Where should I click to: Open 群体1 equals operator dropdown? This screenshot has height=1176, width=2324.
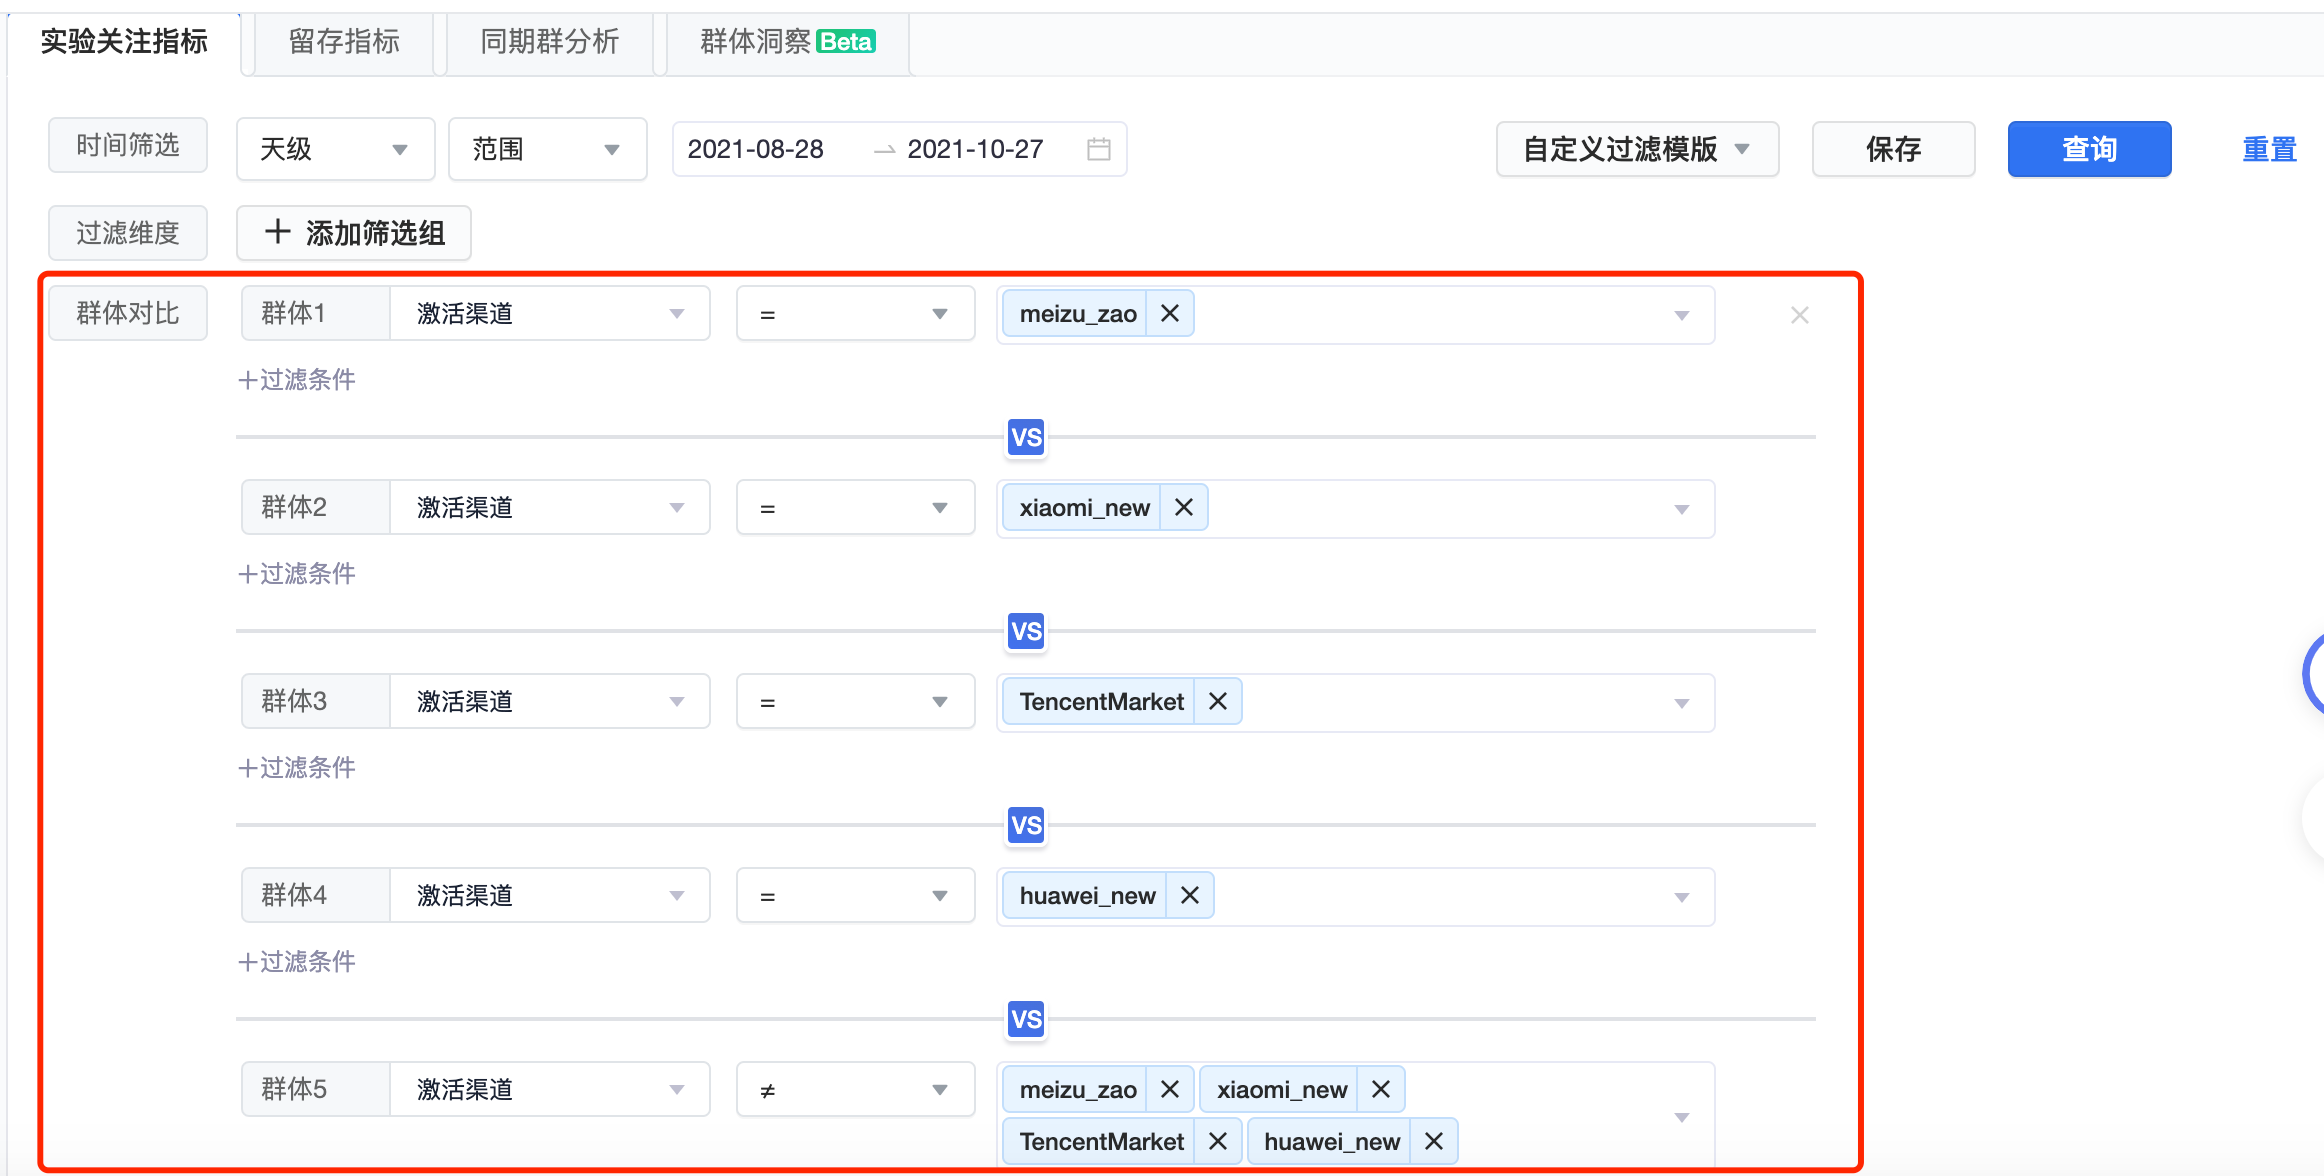[856, 314]
